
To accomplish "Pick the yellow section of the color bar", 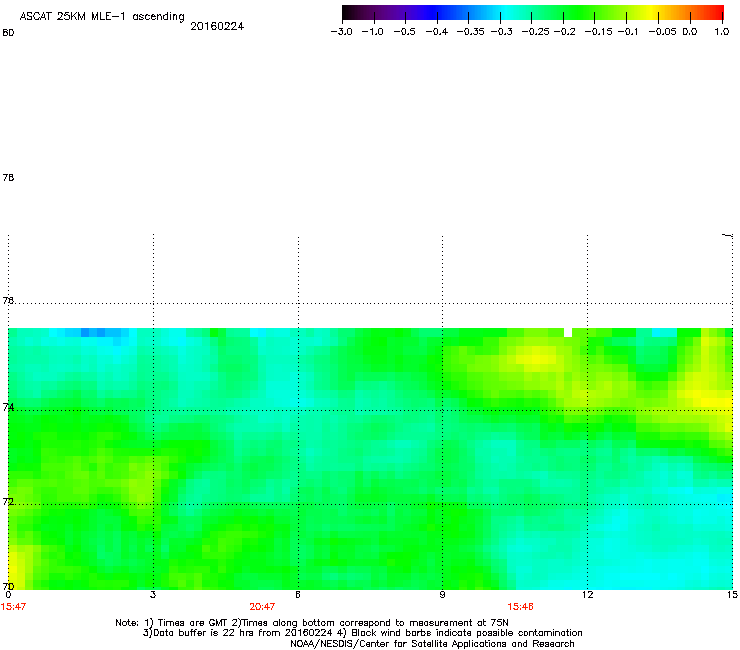I will pyautogui.click(x=654, y=13).
